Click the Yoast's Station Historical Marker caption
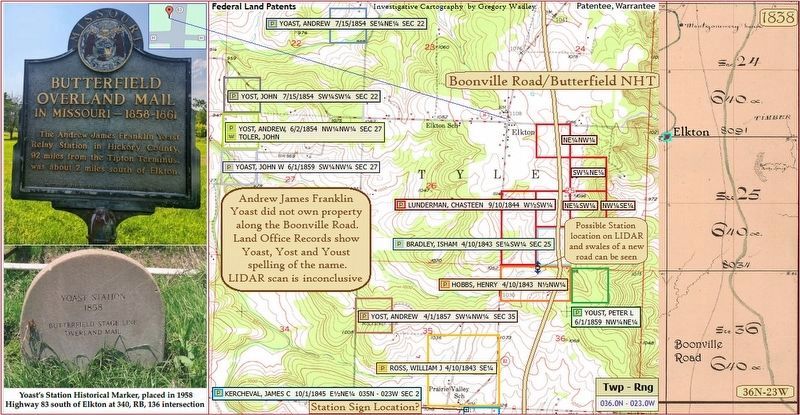This screenshot has height=415, width=800. (x=105, y=400)
